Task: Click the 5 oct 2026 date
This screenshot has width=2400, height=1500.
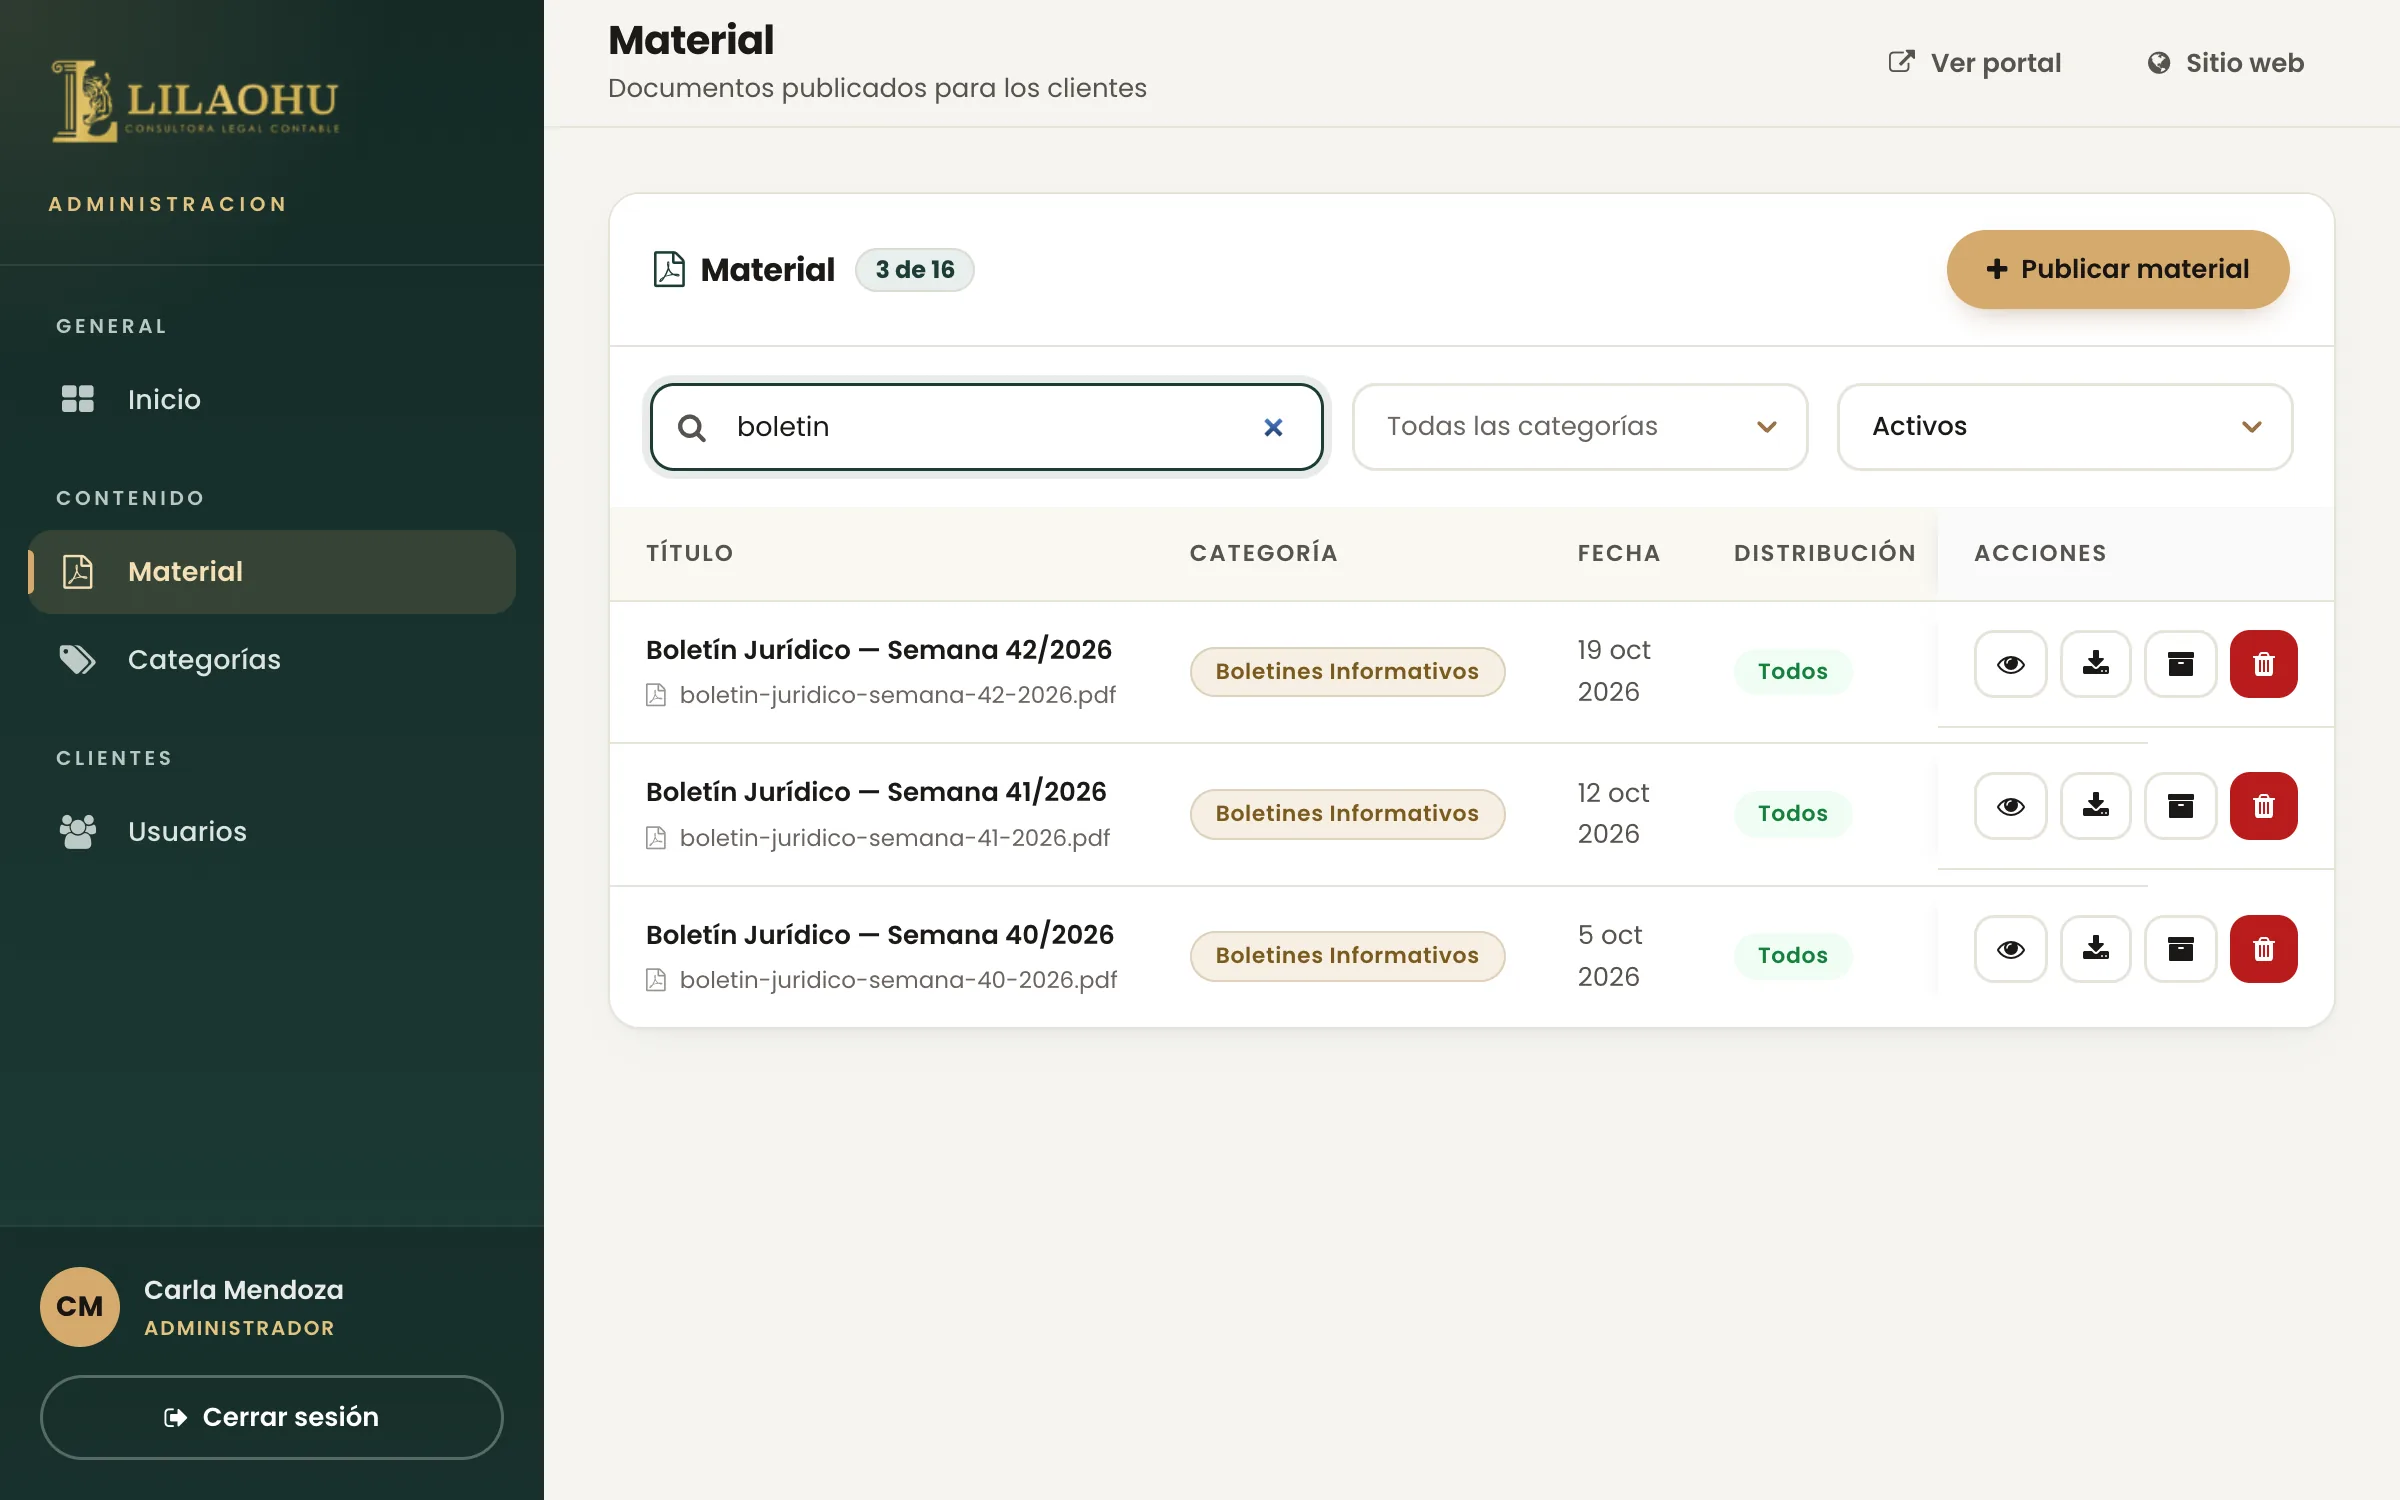Action: point(1610,956)
